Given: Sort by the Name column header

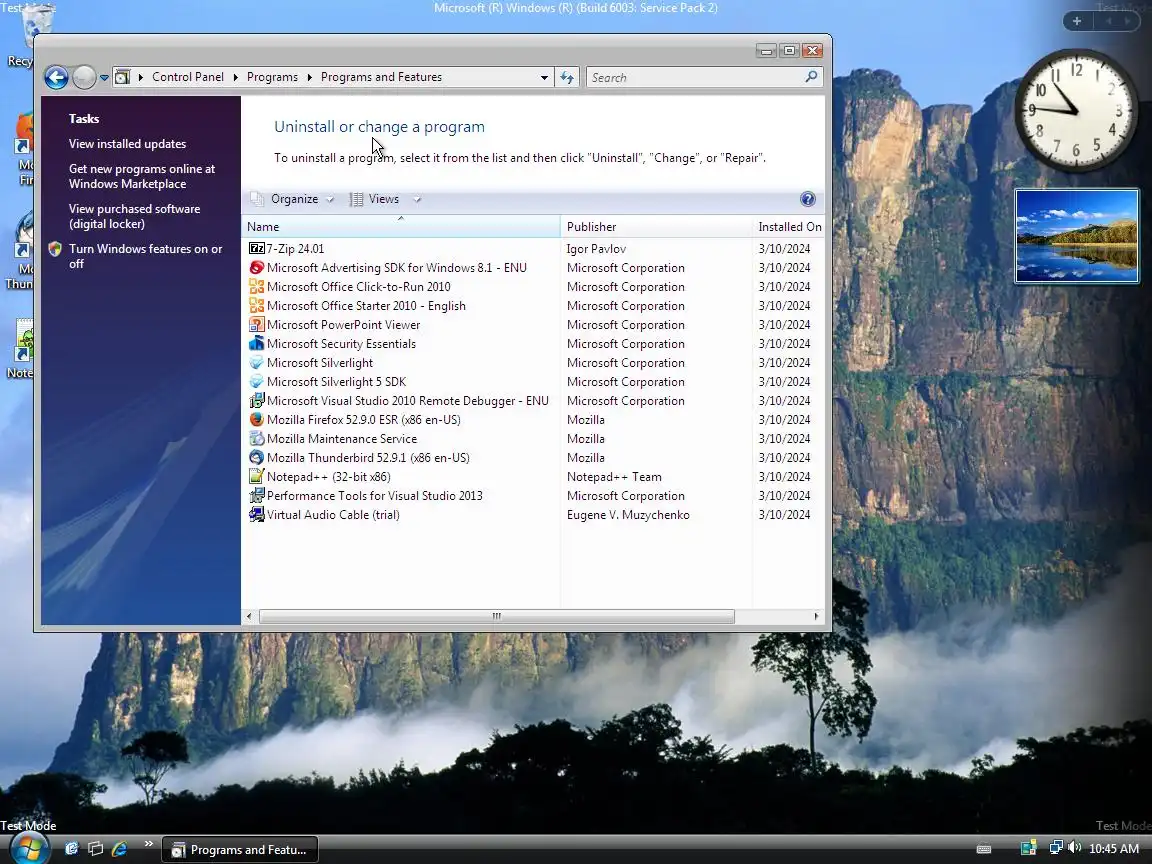Looking at the screenshot, I should point(400,227).
